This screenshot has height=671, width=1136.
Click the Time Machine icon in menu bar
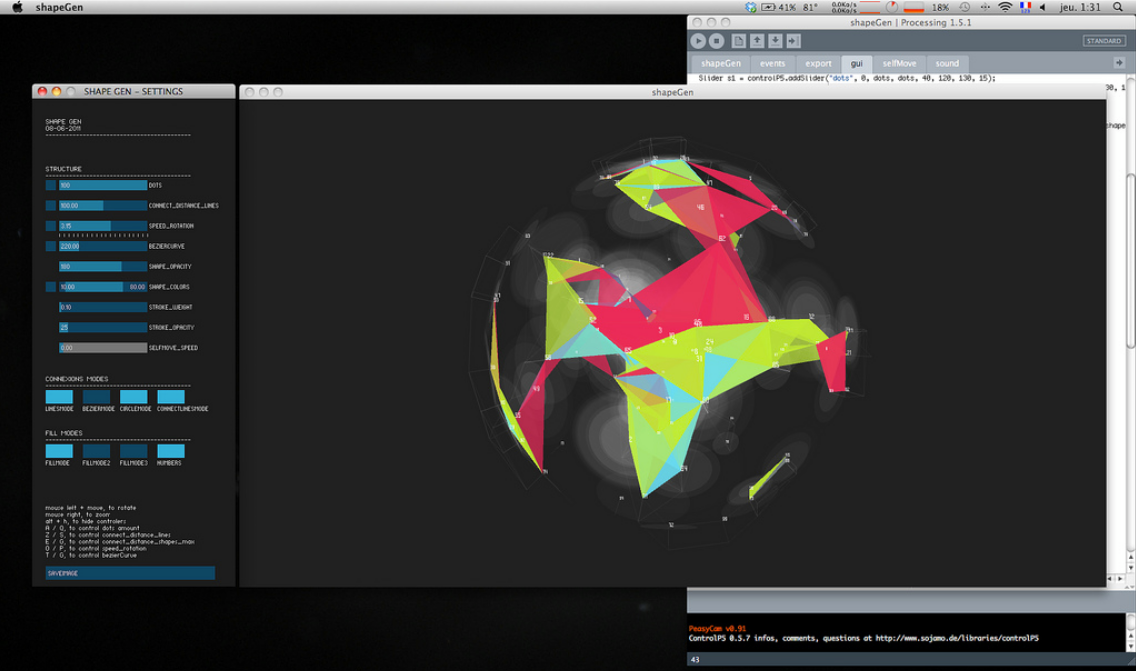click(x=964, y=7)
